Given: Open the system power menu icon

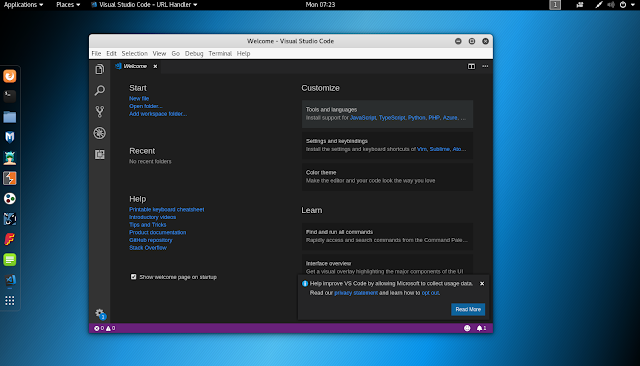Looking at the screenshot, I should (x=623, y=5).
